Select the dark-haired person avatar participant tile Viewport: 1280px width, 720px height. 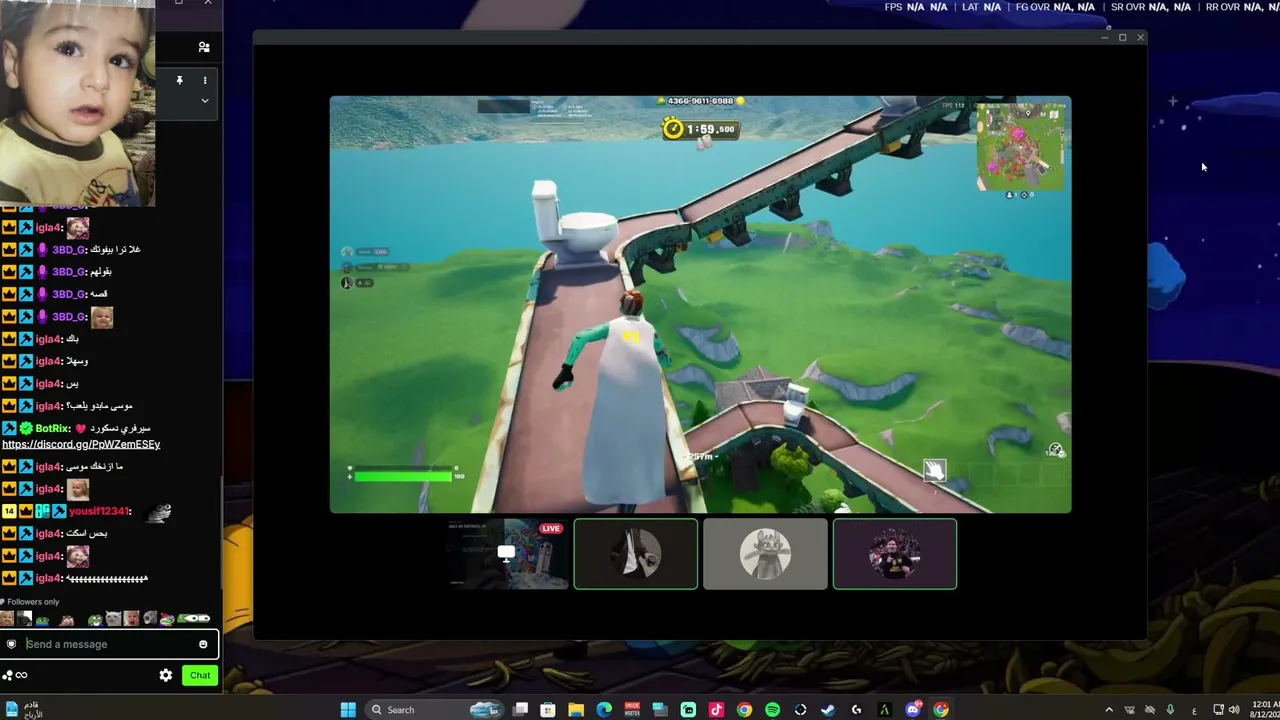pyautogui.click(x=895, y=553)
